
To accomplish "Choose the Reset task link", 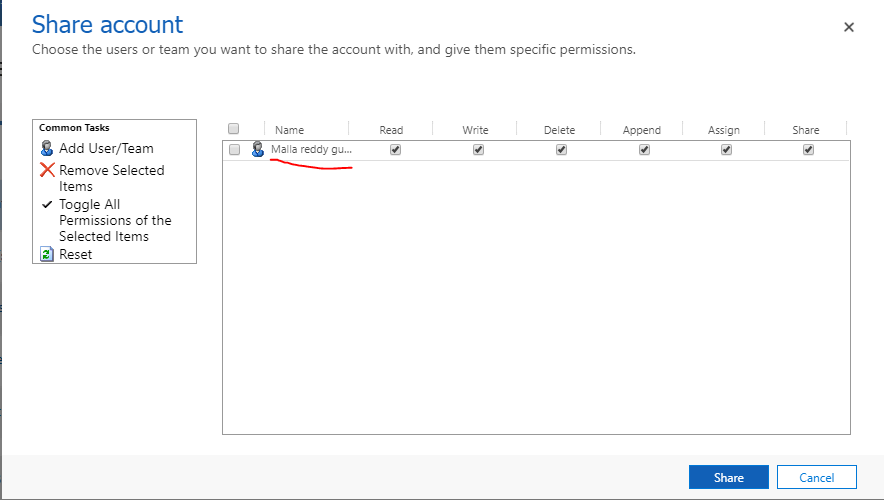I will click(75, 254).
